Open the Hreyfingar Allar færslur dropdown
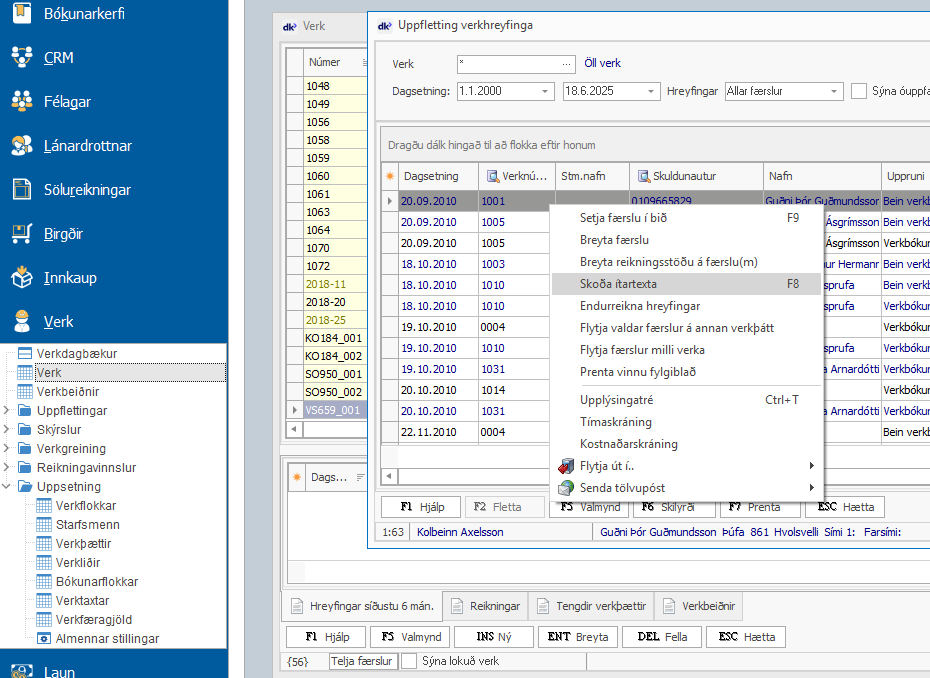 pyautogui.click(x=835, y=91)
